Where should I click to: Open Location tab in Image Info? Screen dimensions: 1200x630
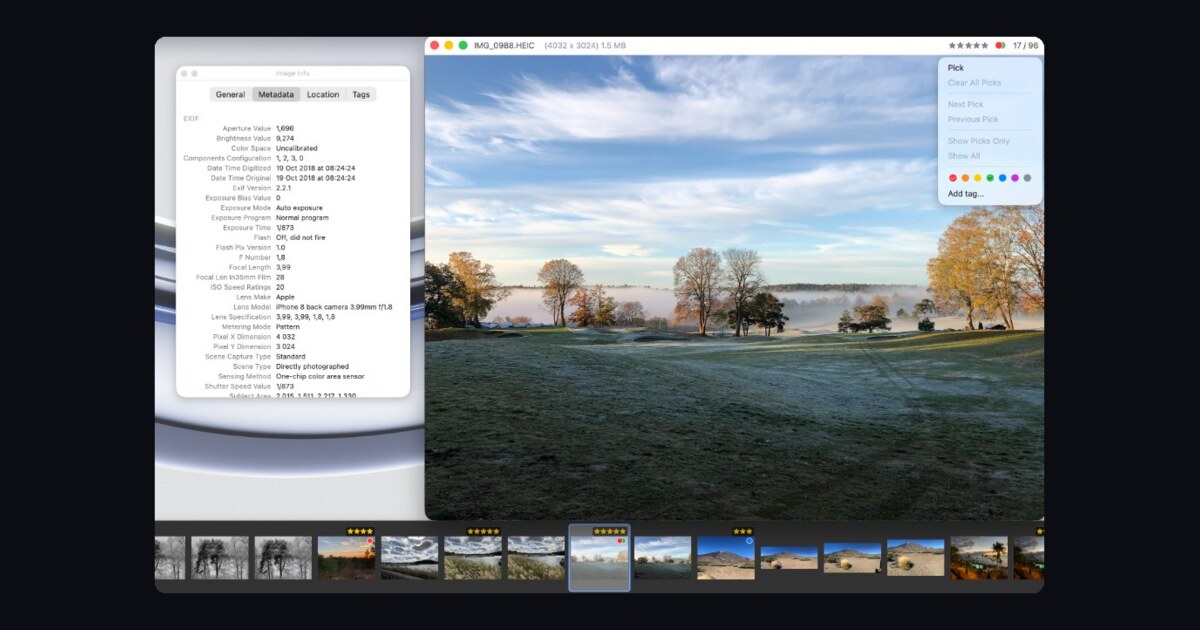[323, 95]
